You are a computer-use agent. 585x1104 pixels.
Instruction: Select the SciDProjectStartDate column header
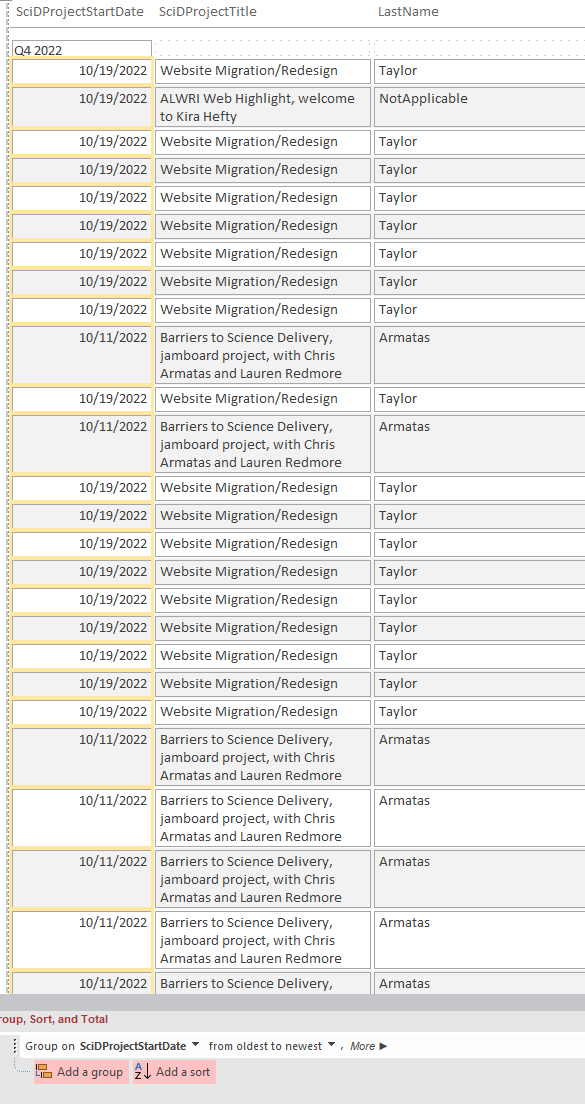[x=80, y=11]
